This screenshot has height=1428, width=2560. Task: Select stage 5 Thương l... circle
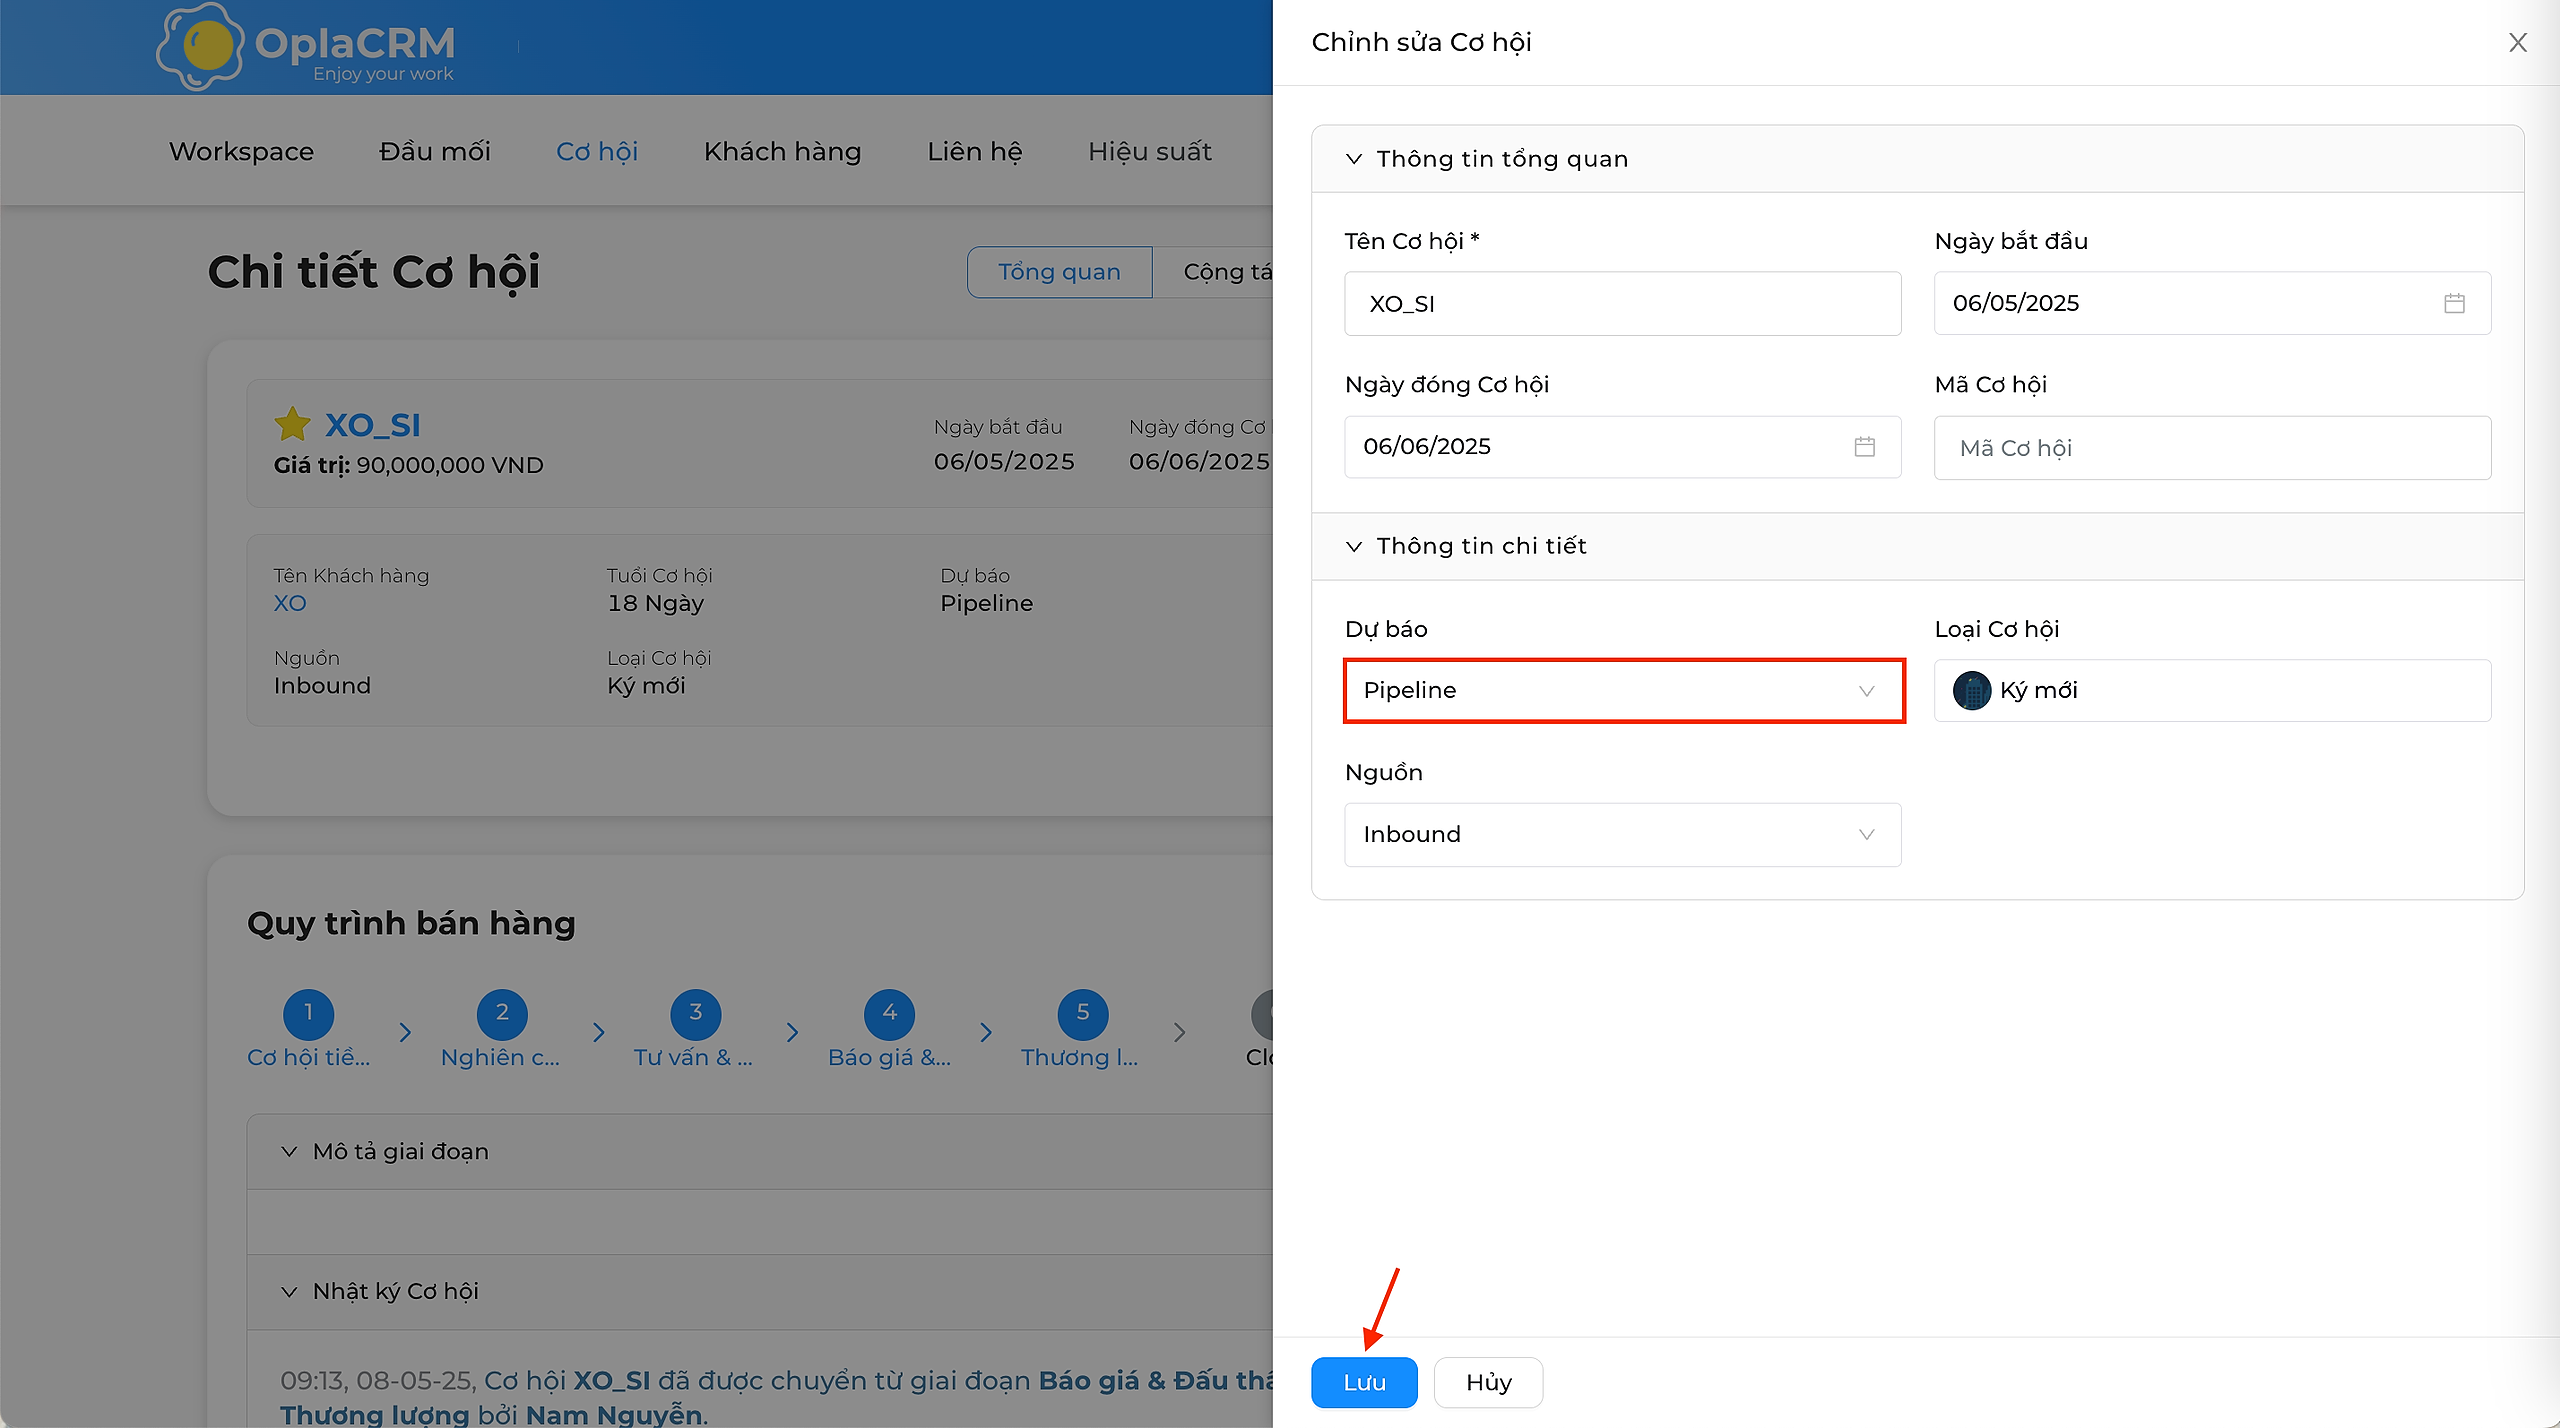(1083, 1013)
